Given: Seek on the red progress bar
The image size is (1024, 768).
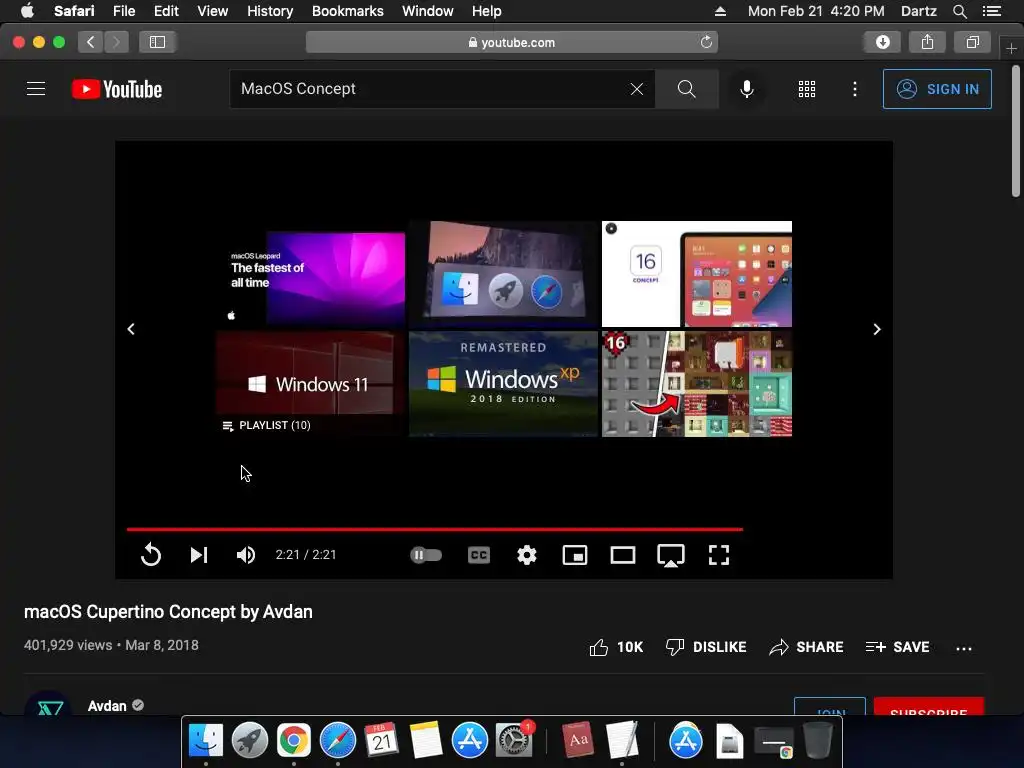Looking at the screenshot, I should point(435,529).
